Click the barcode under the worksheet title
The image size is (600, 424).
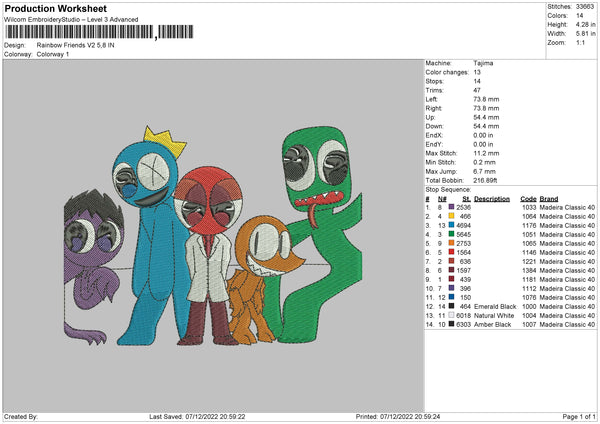pos(78,32)
